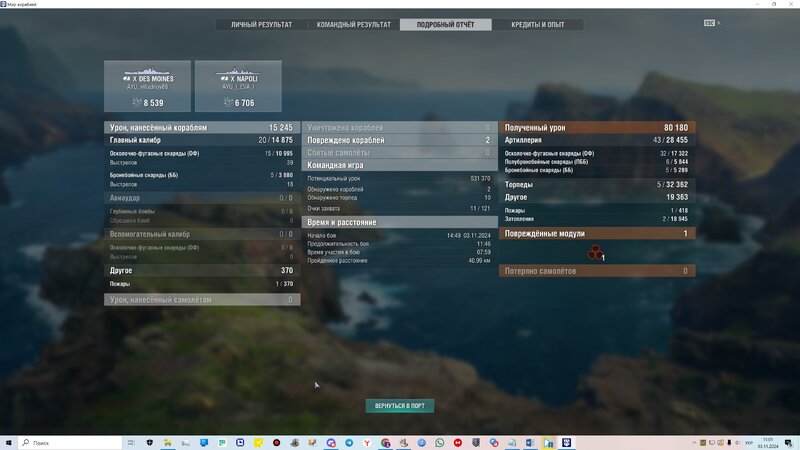Screen dimensions: 800x450
Task: Open the Кредиты и опыт tab
Action: click(x=538, y=24)
